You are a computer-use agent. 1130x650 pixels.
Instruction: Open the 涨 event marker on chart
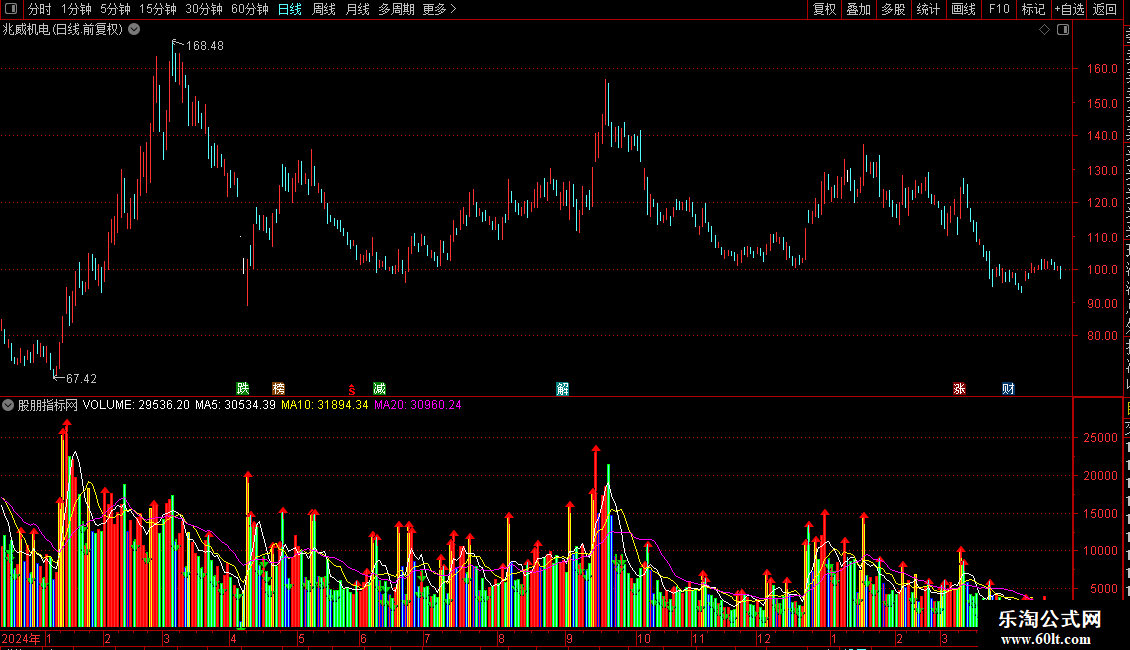[959, 388]
